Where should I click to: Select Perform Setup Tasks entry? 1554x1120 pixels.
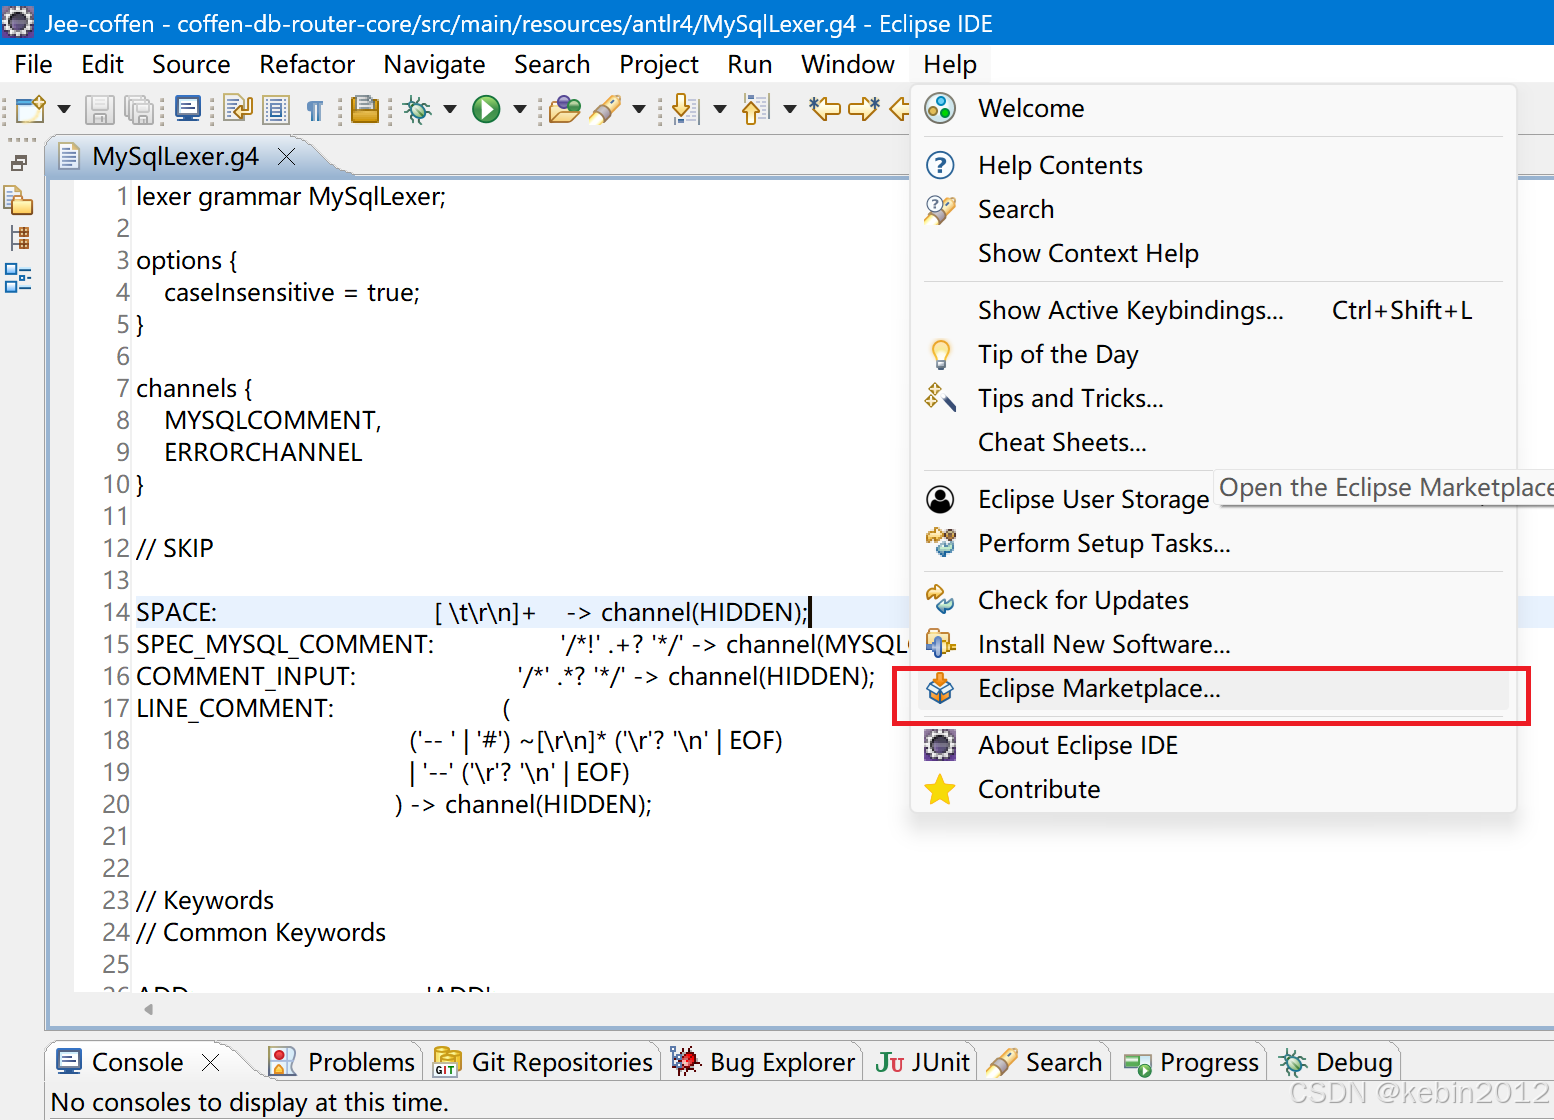click(x=1213, y=543)
